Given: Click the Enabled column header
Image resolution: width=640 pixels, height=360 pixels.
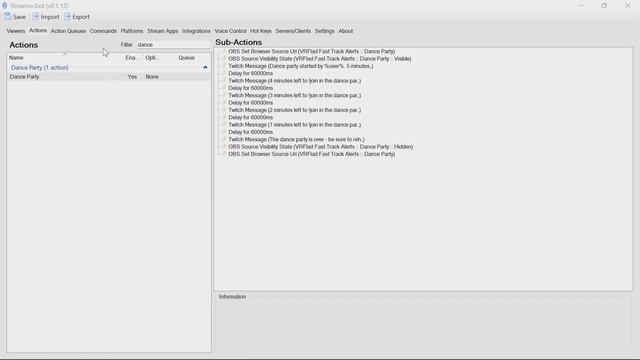Looking at the screenshot, I should click(131, 58).
